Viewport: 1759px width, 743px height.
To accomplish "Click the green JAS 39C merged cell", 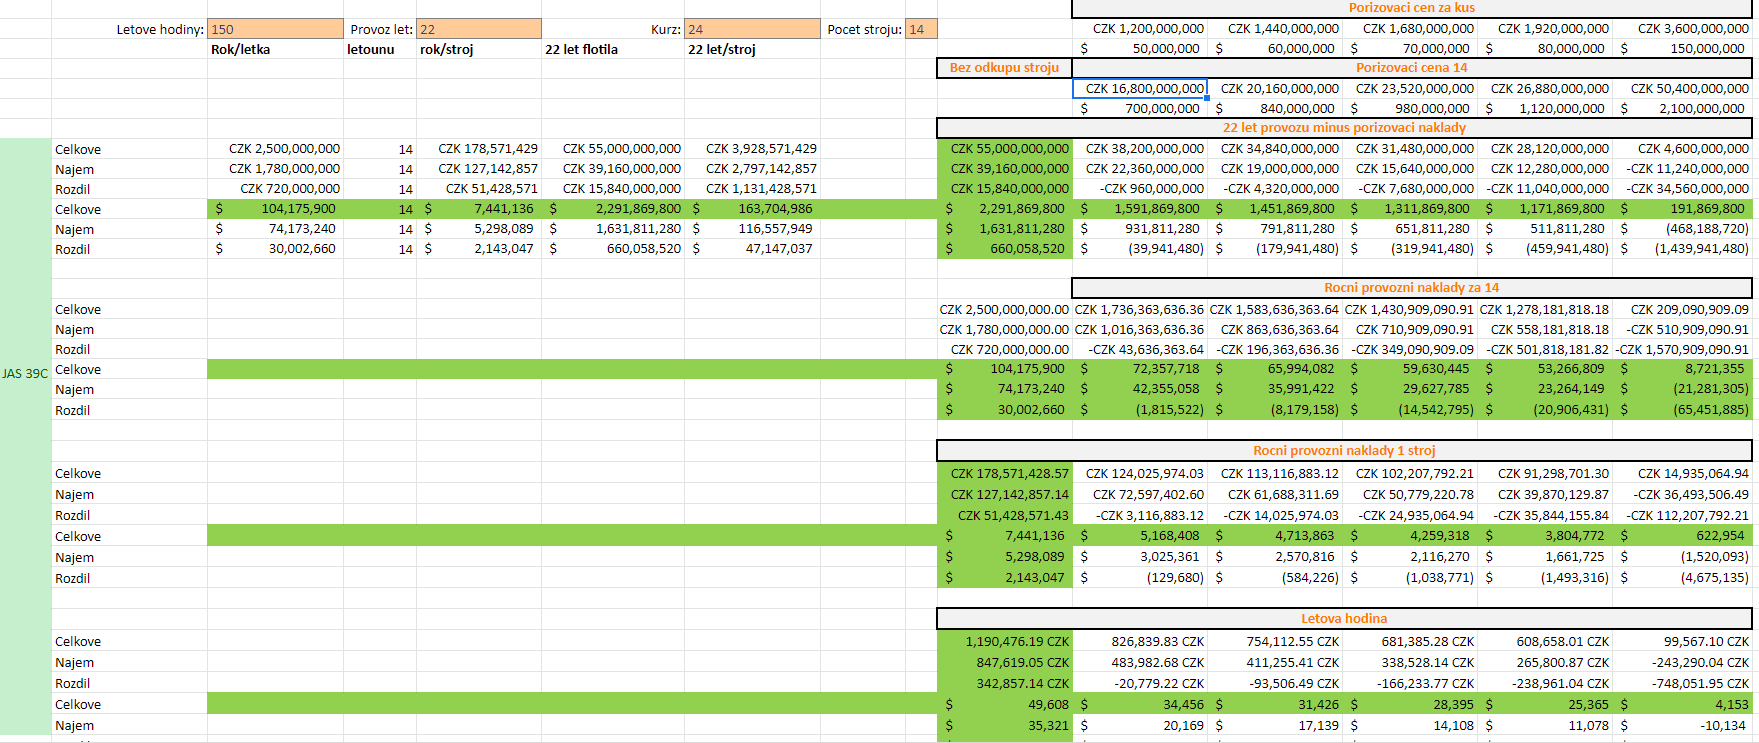I will coord(25,373).
